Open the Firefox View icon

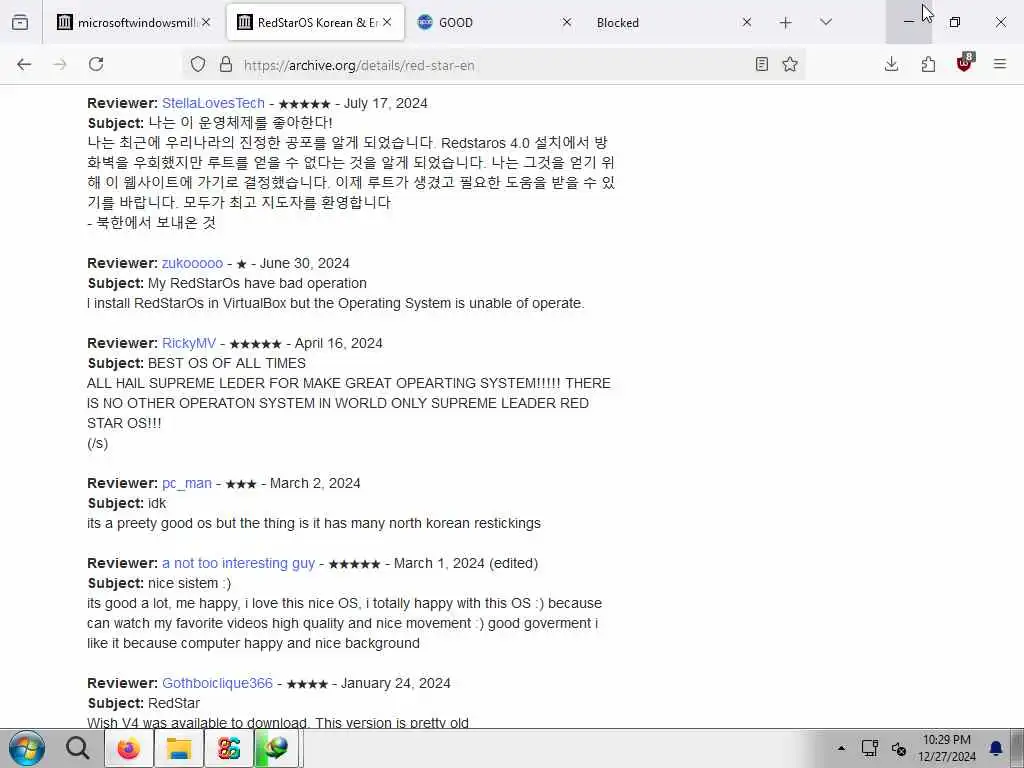[x=20, y=22]
